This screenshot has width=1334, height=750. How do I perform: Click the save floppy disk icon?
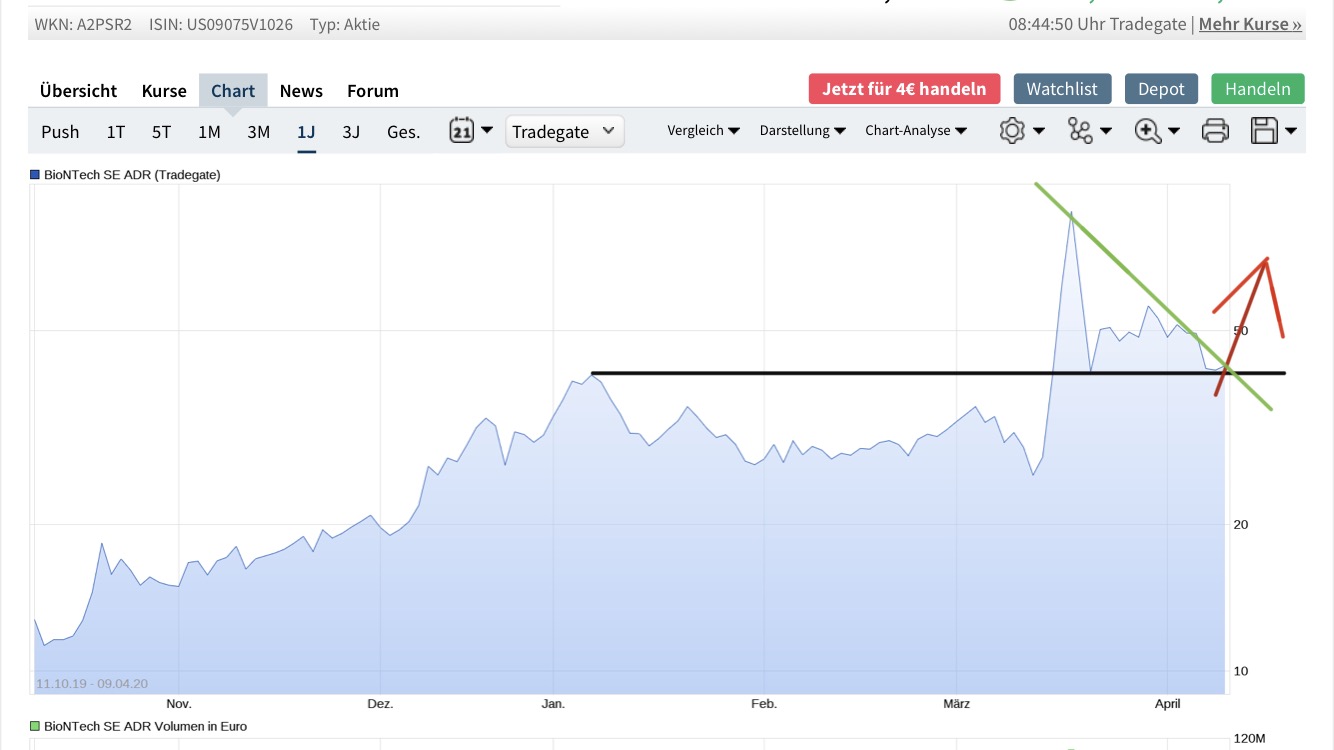point(1274,131)
